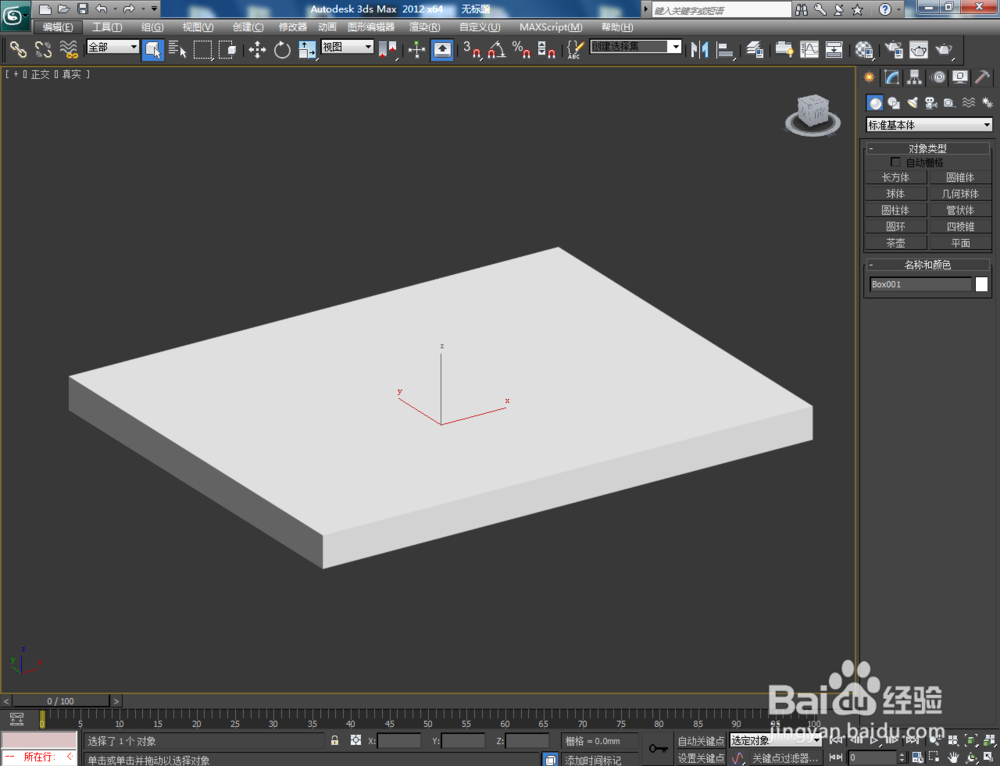Select the Rotate tool

(282, 50)
